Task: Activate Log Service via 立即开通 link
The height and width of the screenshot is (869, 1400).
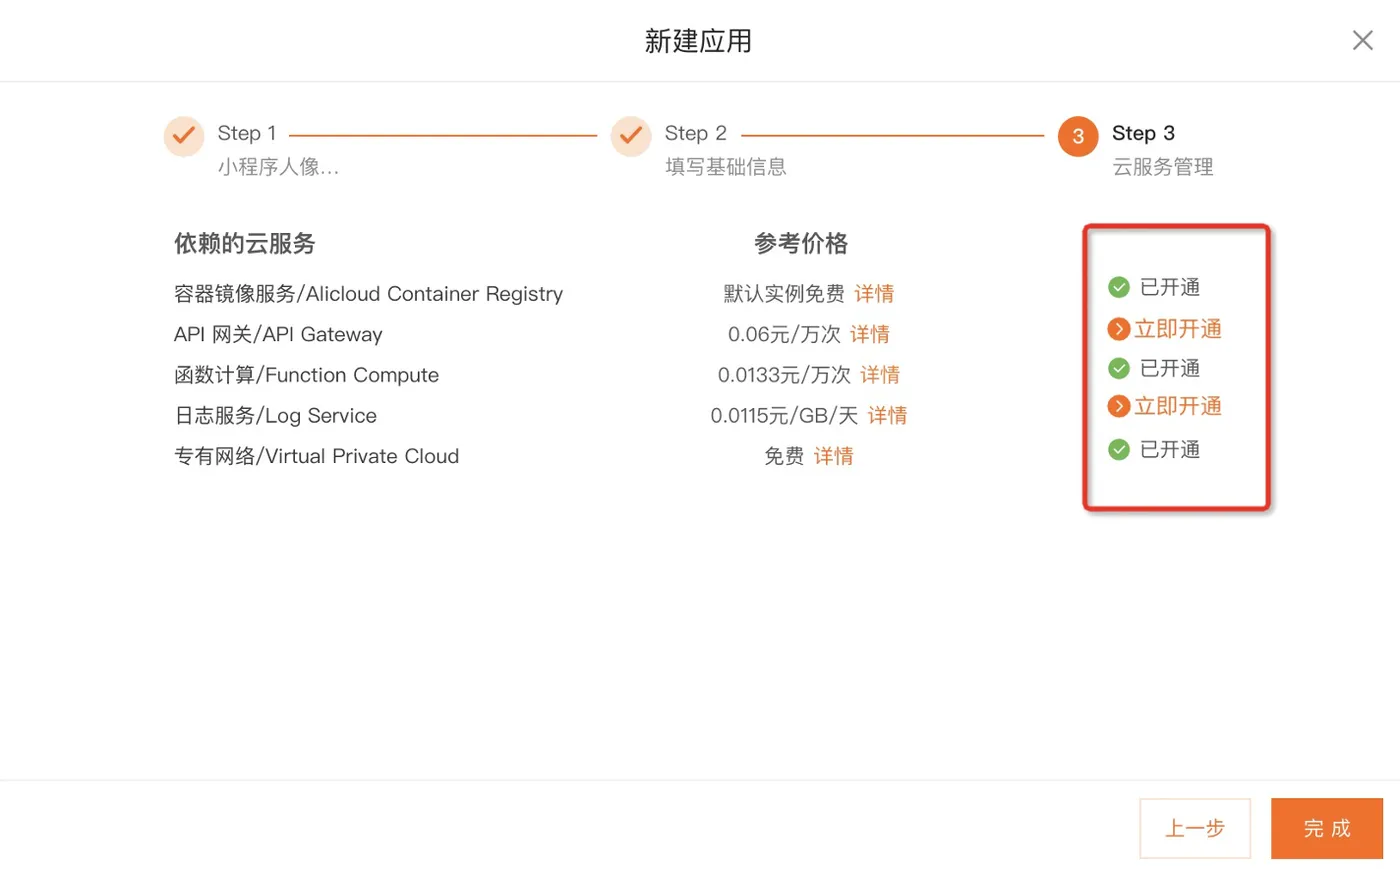Action: pos(1178,406)
